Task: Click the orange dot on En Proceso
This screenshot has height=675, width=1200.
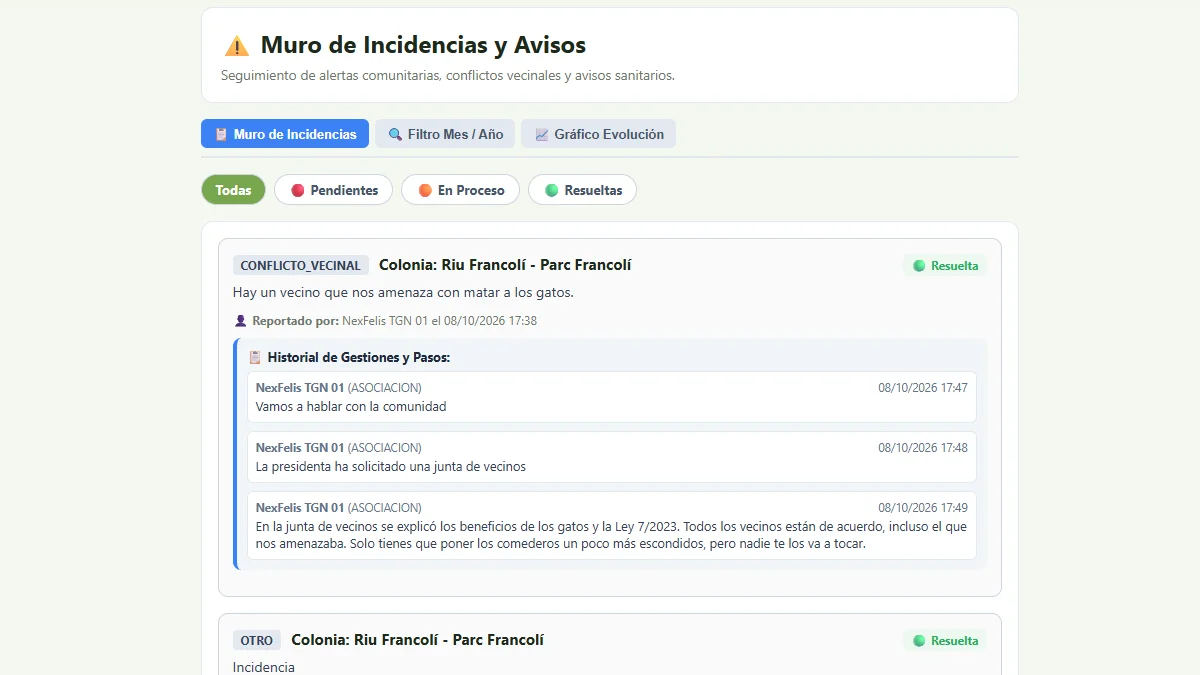Action: coord(425,190)
